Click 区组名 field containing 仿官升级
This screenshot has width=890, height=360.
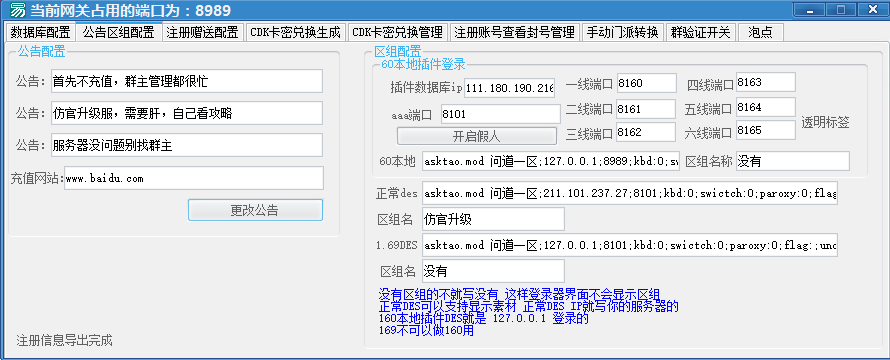pos(493,219)
